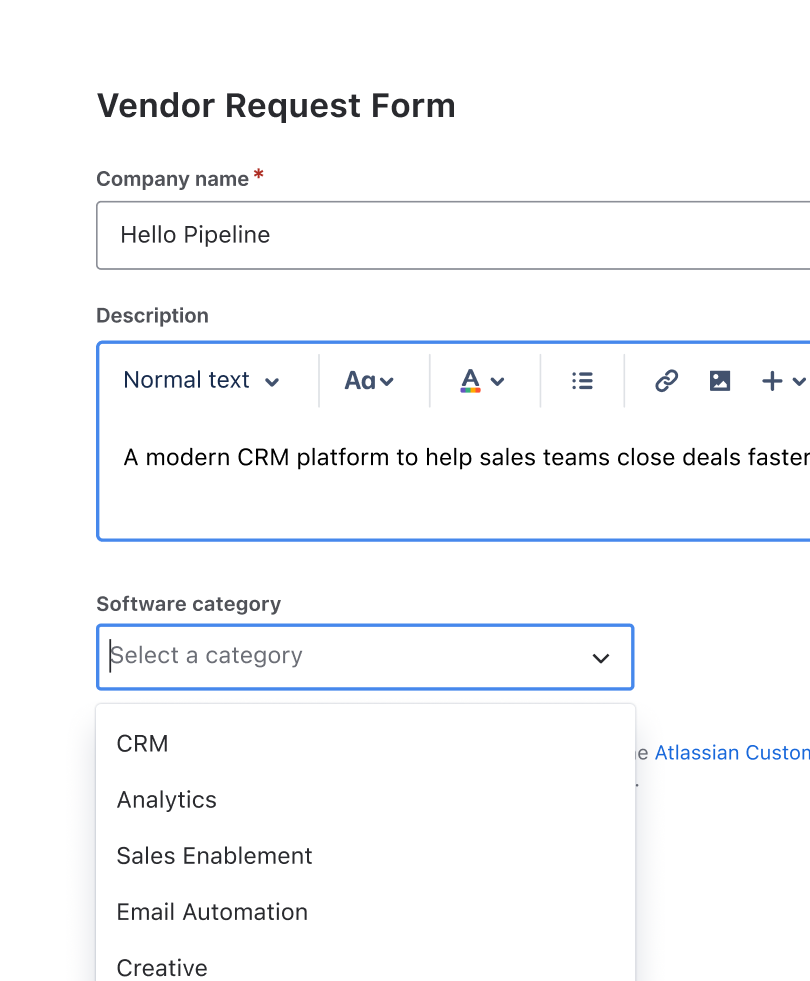
Task: Click the Software category chevron arrow
Action: [600, 658]
